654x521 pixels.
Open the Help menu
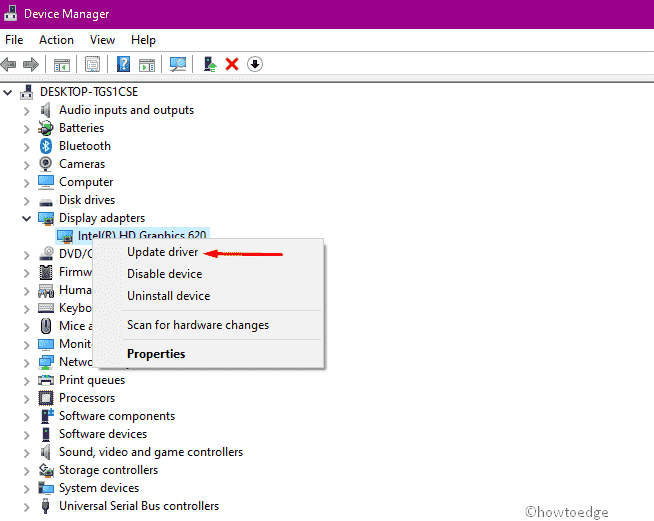tap(143, 40)
